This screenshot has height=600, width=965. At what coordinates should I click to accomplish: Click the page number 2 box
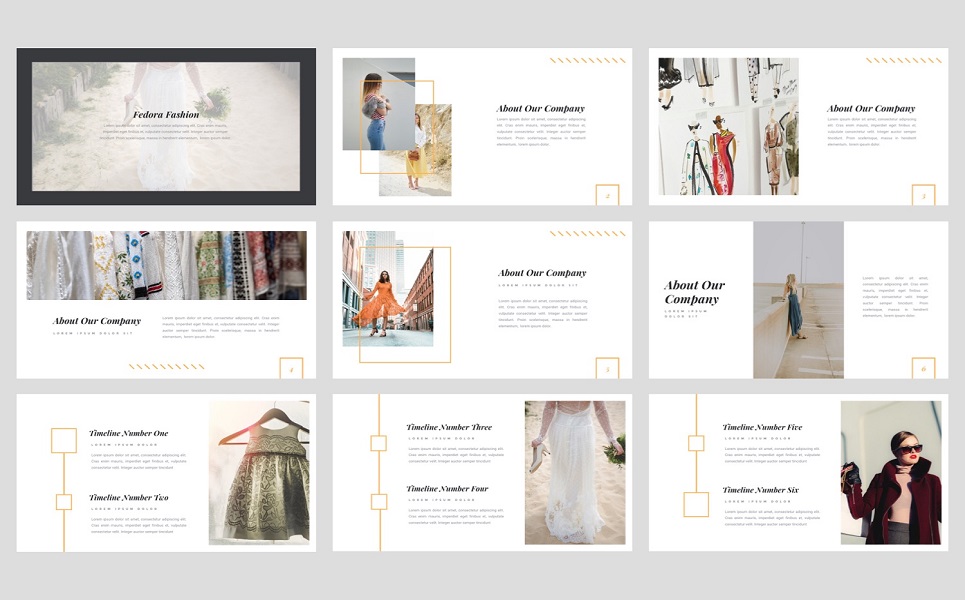coord(607,195)
